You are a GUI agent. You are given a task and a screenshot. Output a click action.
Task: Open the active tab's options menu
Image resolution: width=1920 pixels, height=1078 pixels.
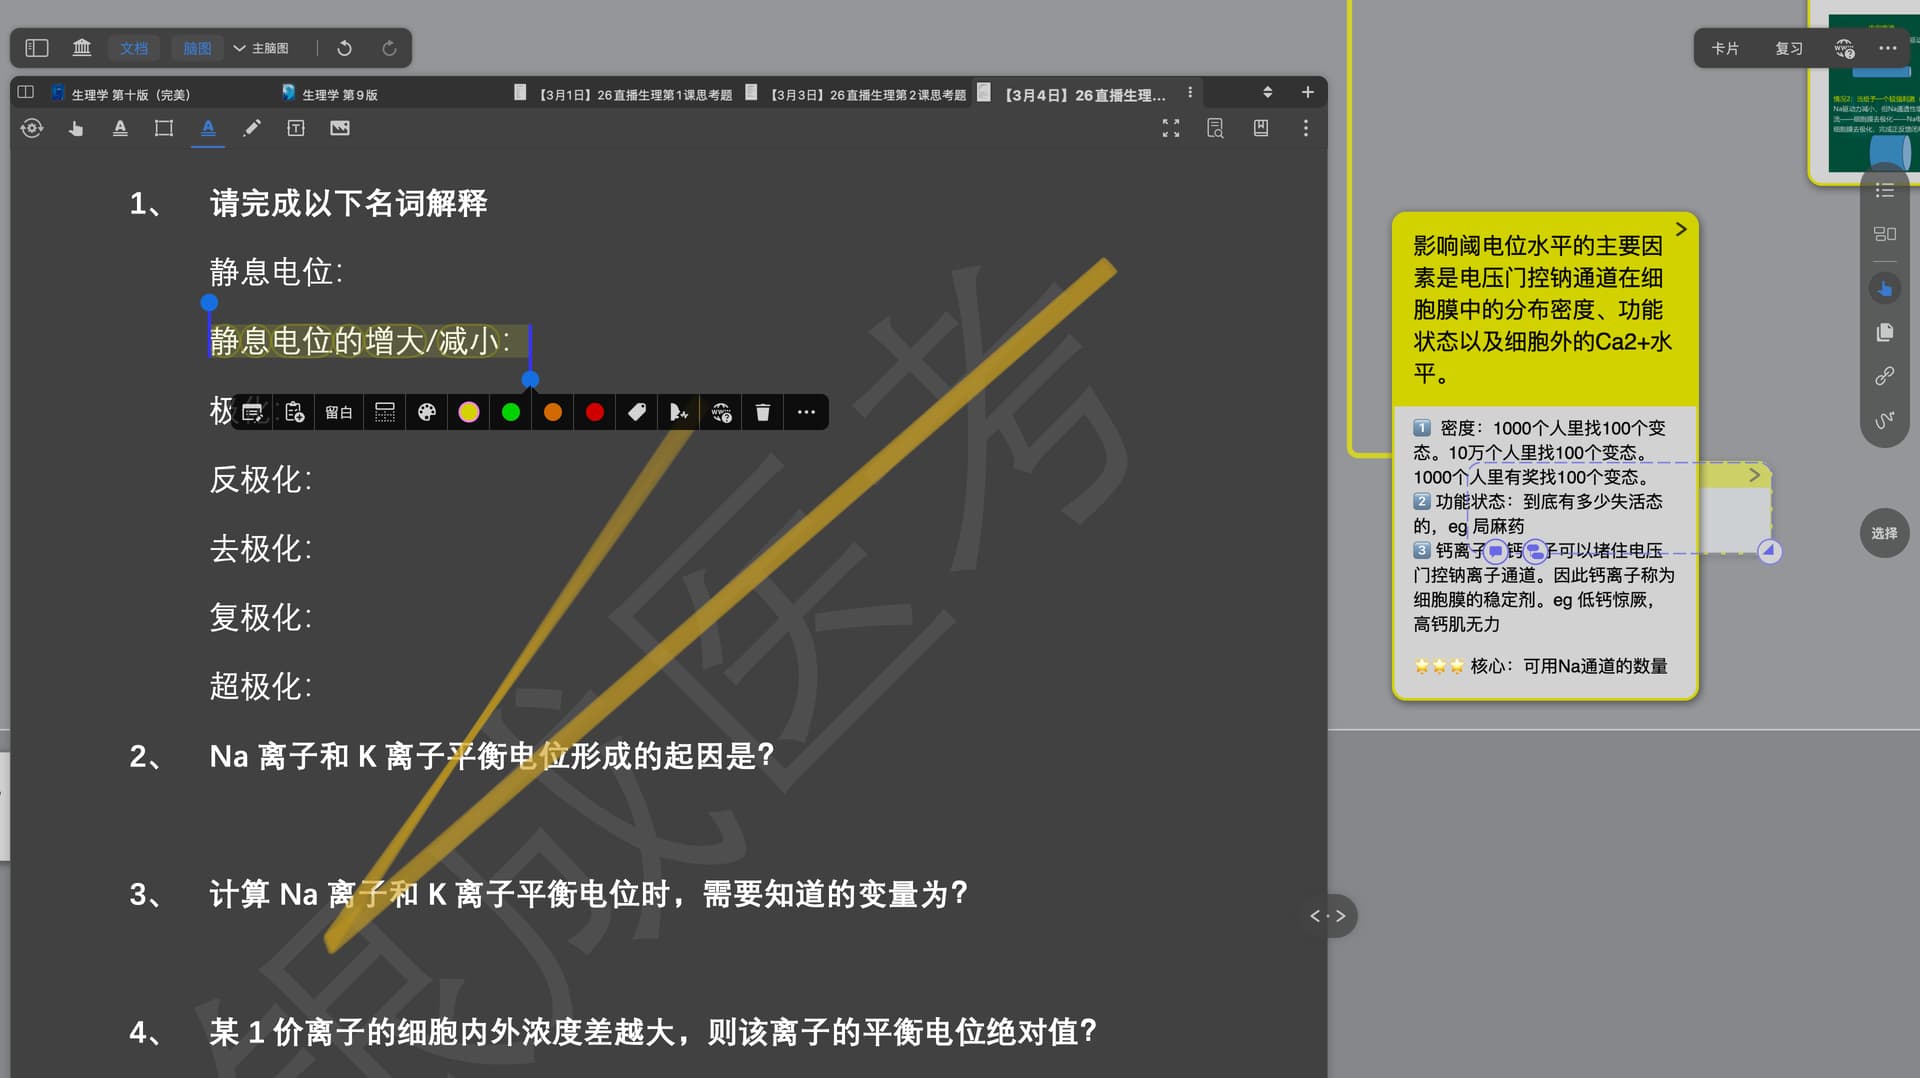point(1190,92)
